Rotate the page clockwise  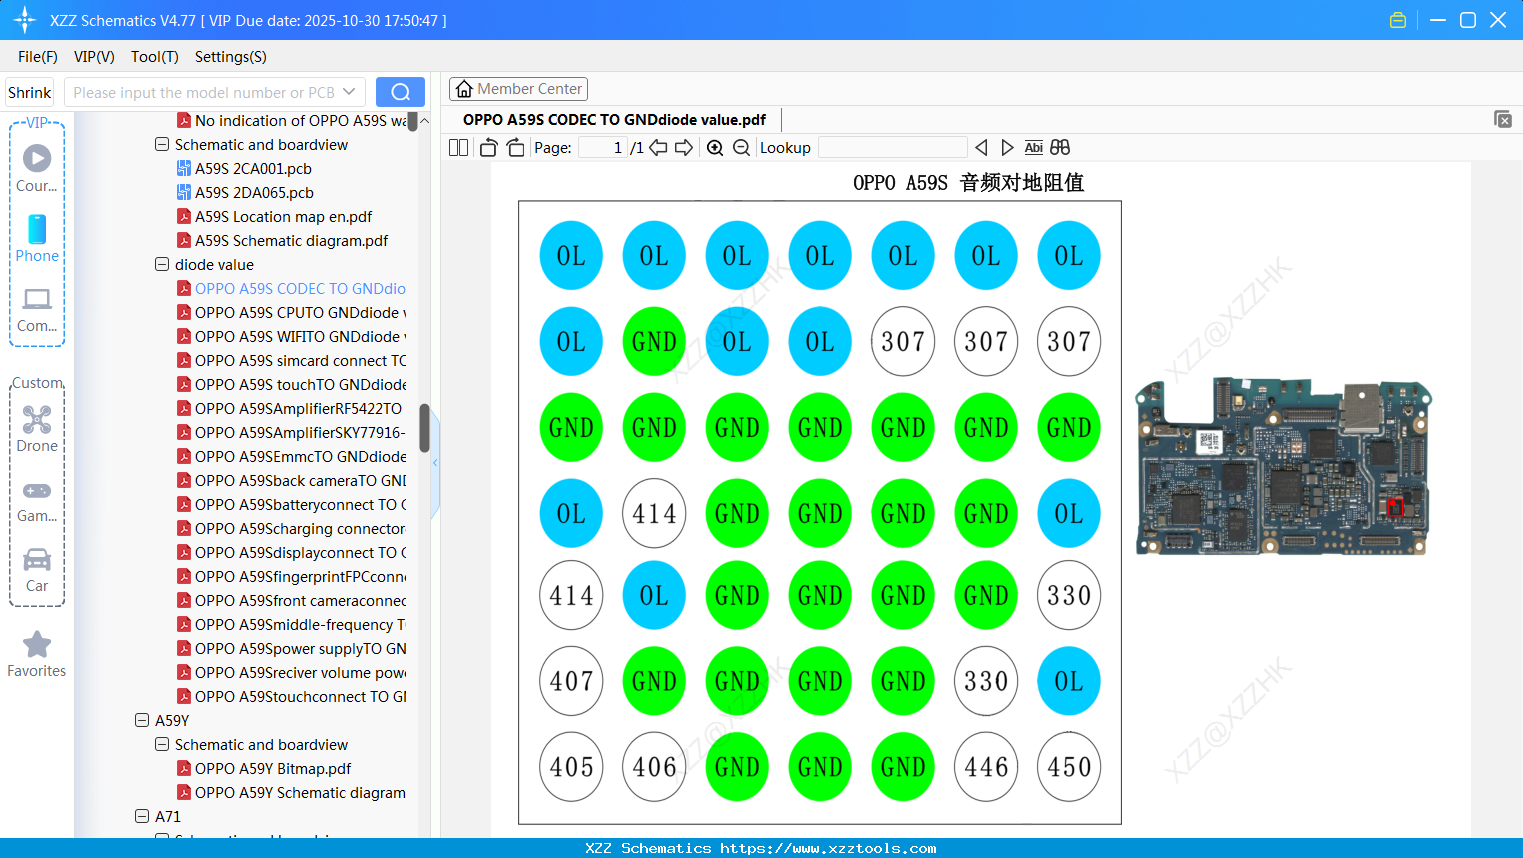tap(515, 148)
